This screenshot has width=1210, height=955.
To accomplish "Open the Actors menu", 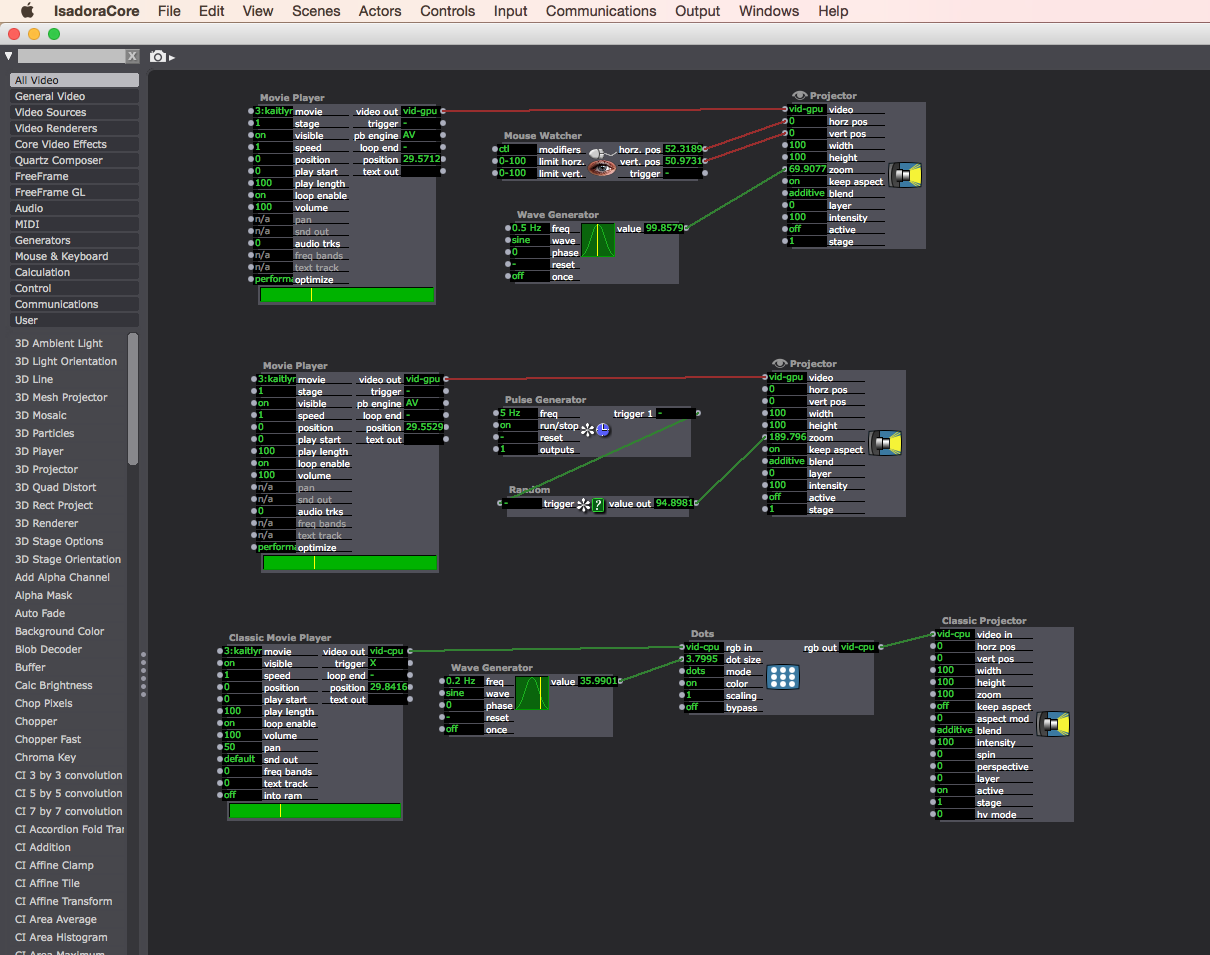I will pyautogui.click(x=380, y=11).
